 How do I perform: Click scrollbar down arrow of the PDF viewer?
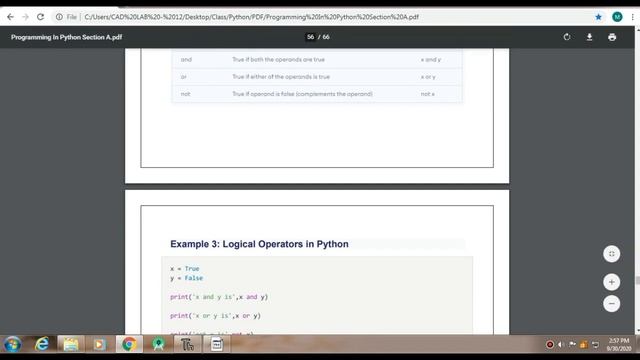coord(637,331)
